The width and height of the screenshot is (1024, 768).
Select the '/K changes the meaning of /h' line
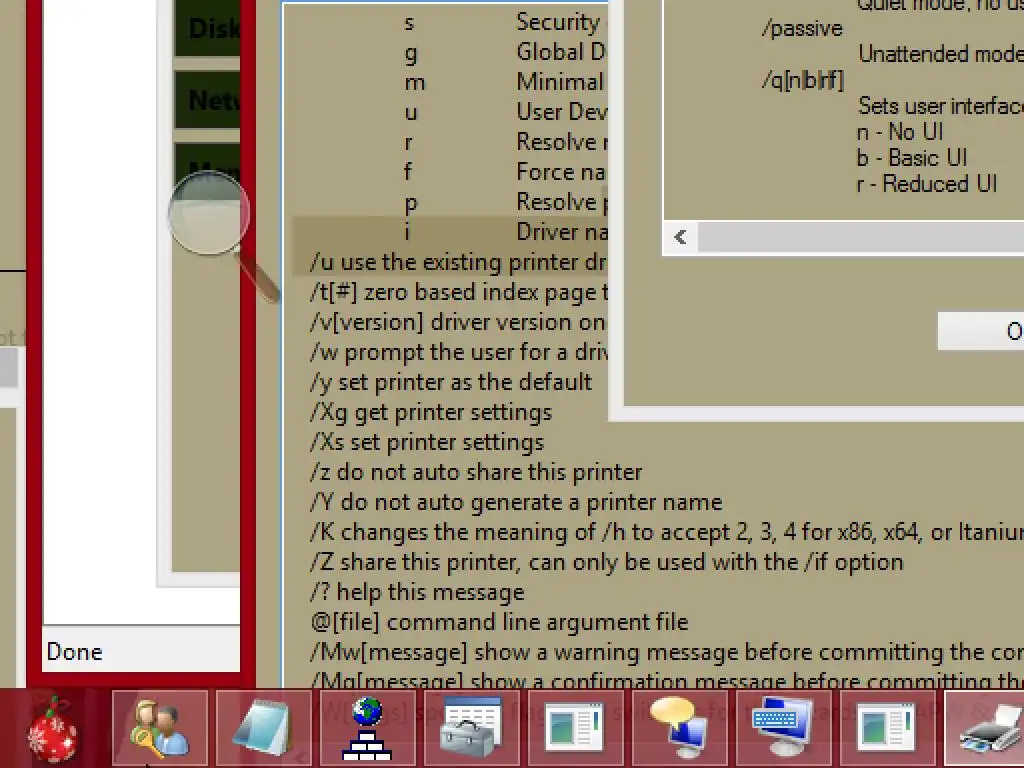(667, 532)
